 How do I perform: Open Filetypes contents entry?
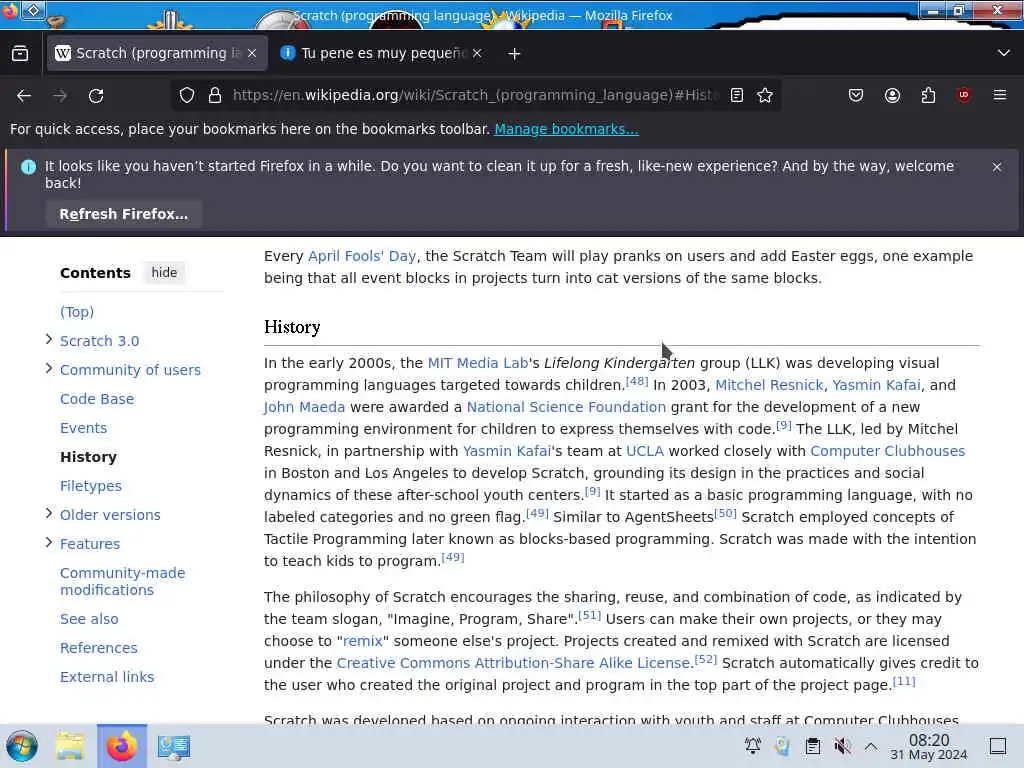(91, 486)
